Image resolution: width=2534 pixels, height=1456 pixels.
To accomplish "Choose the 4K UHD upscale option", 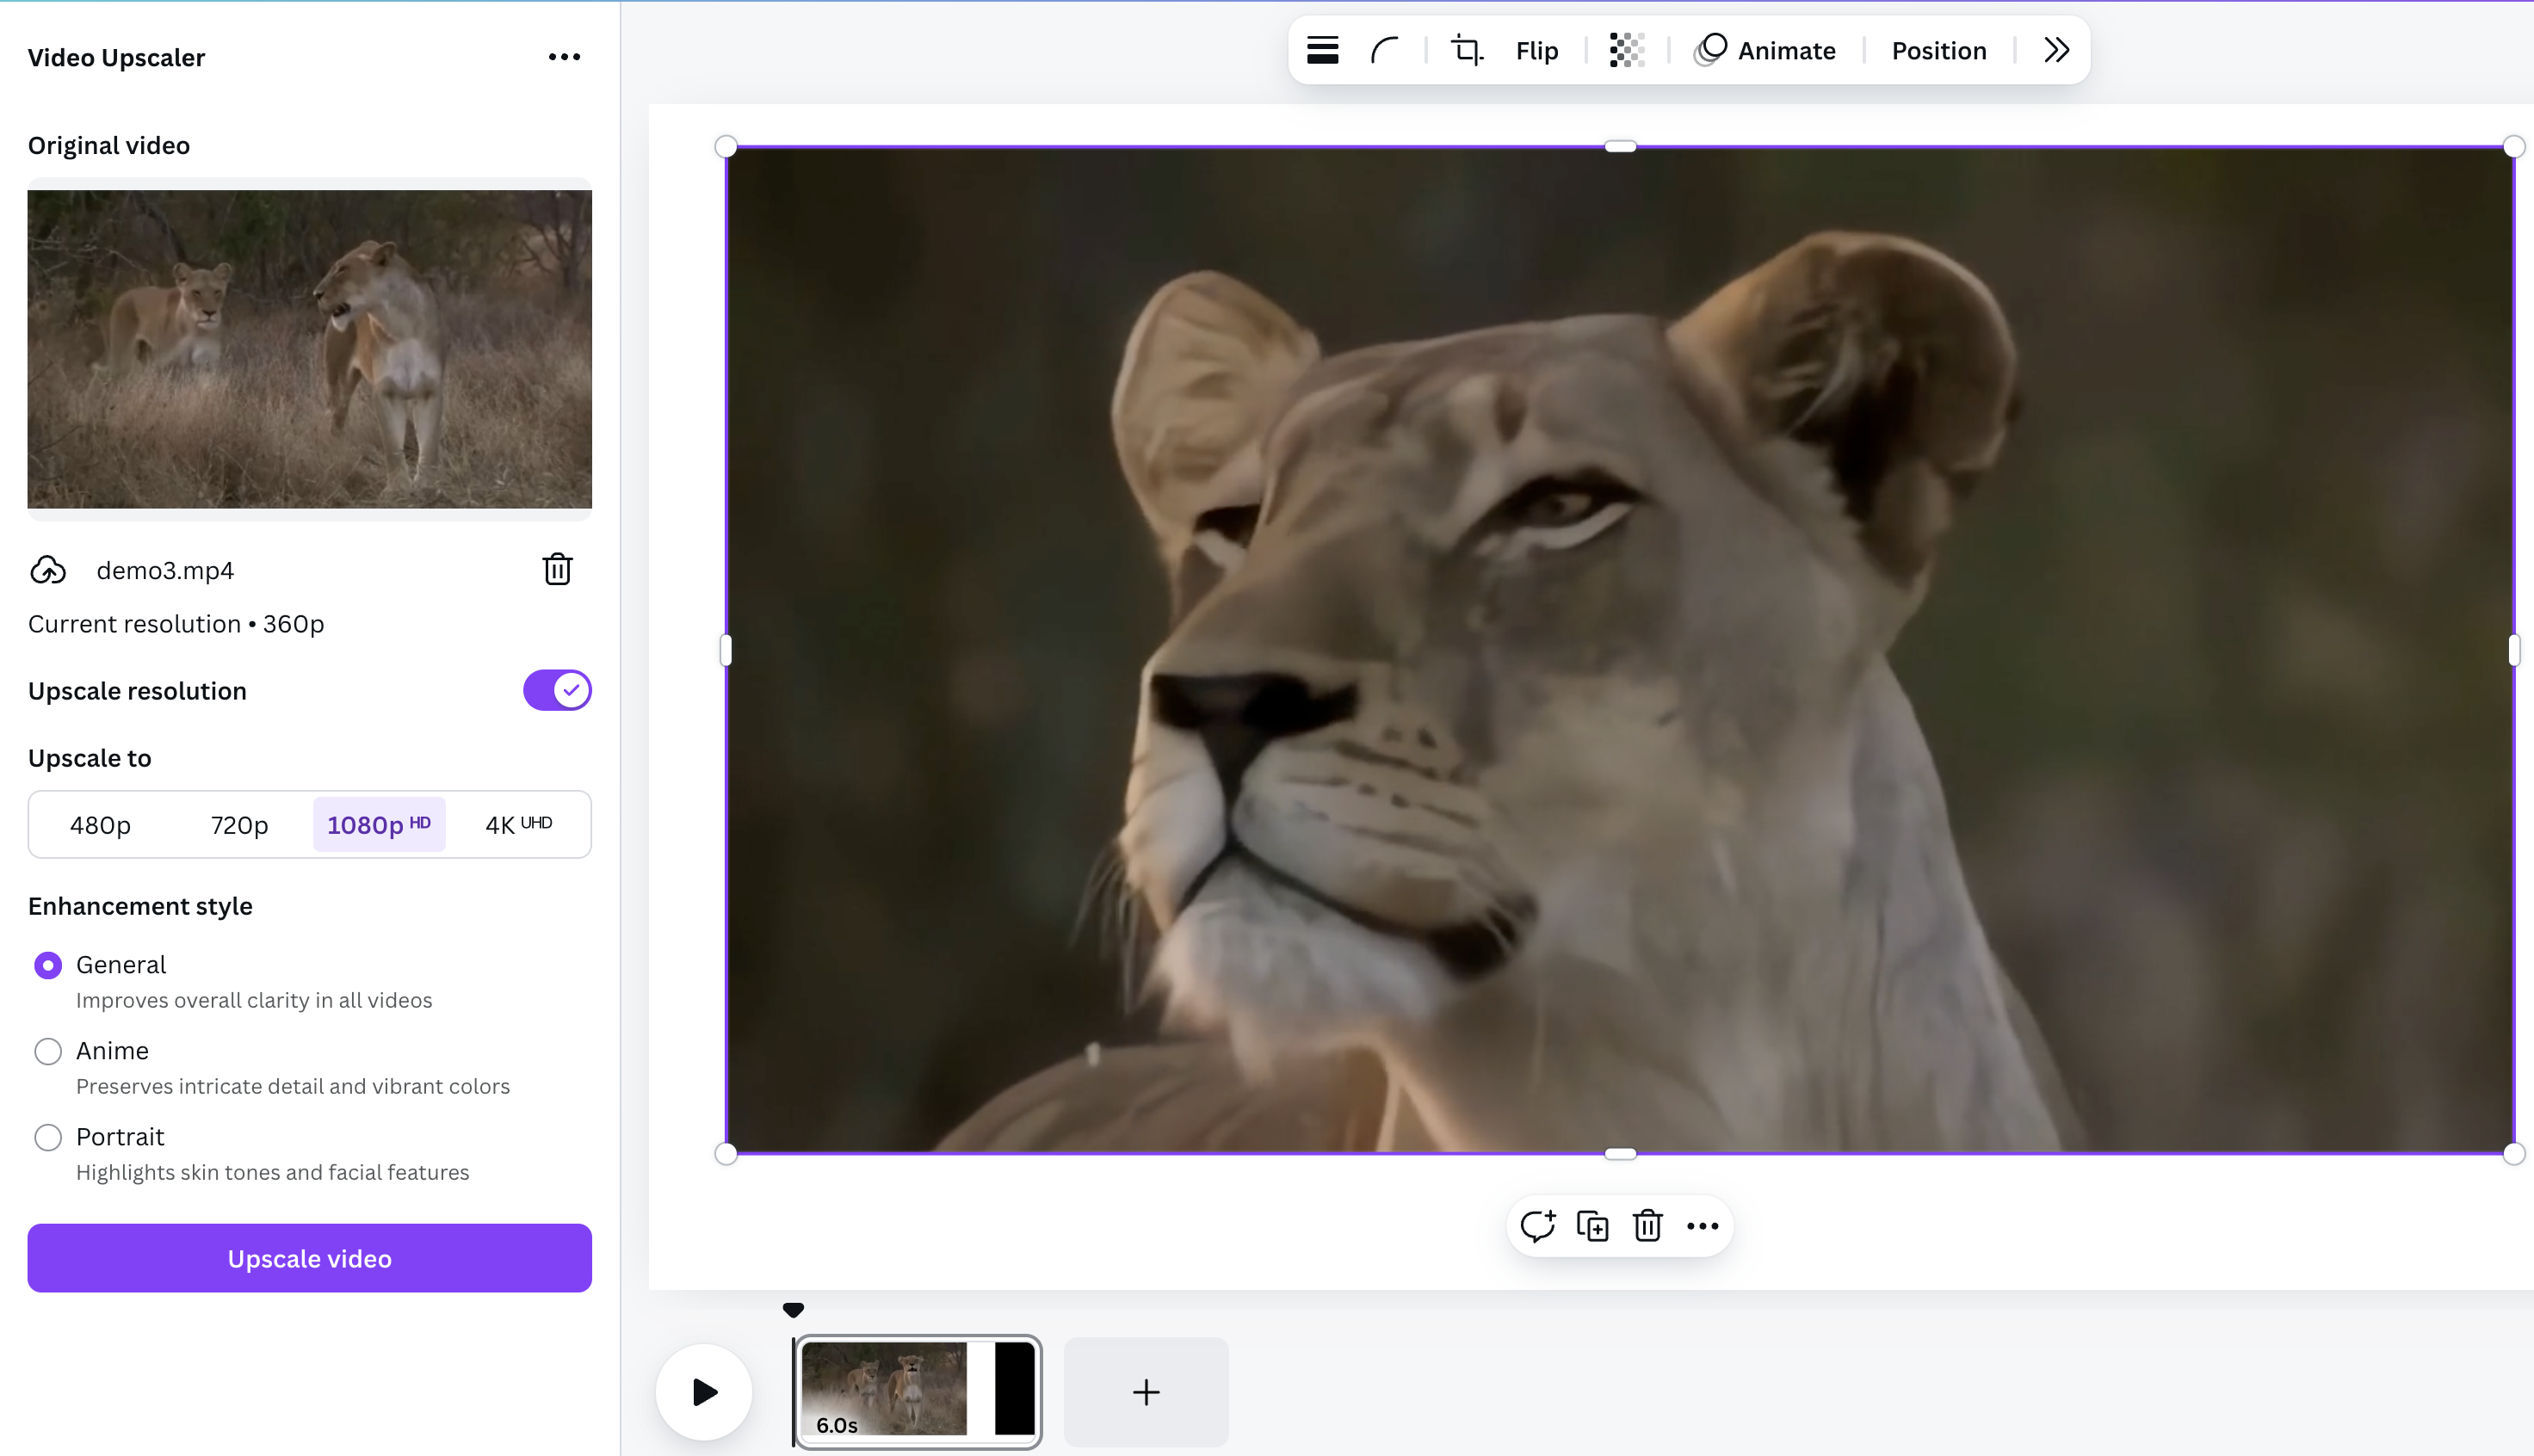I will pos(518,824).
